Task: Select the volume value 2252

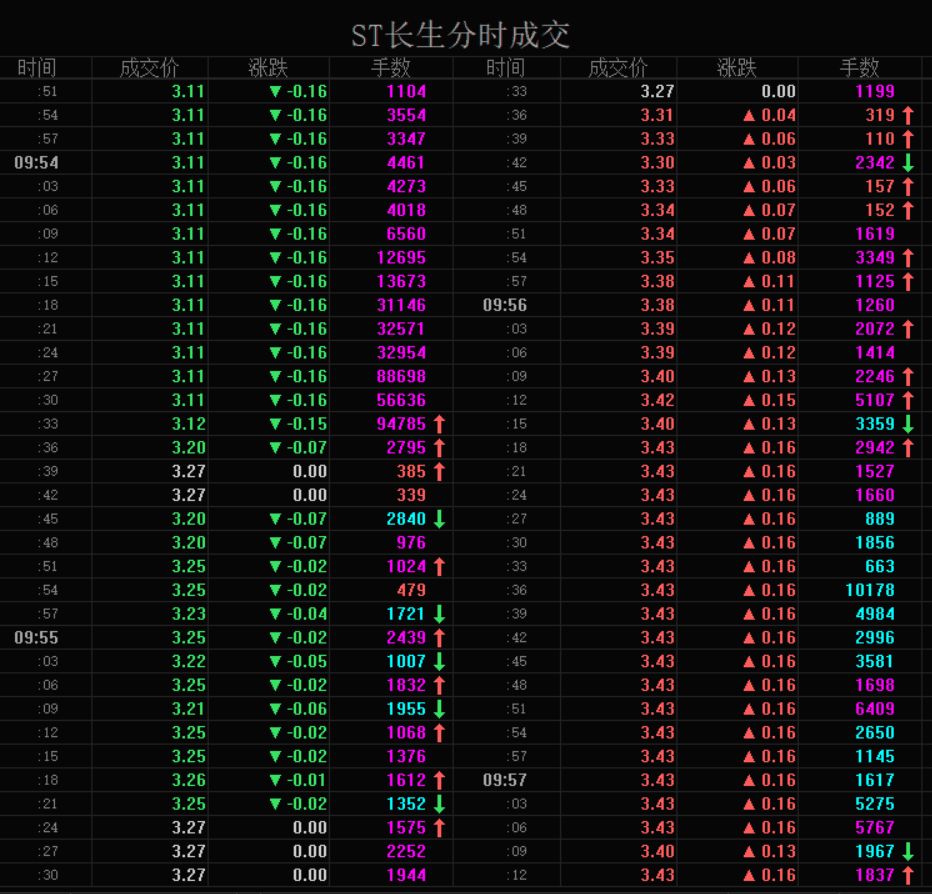Action: point(406,851)
